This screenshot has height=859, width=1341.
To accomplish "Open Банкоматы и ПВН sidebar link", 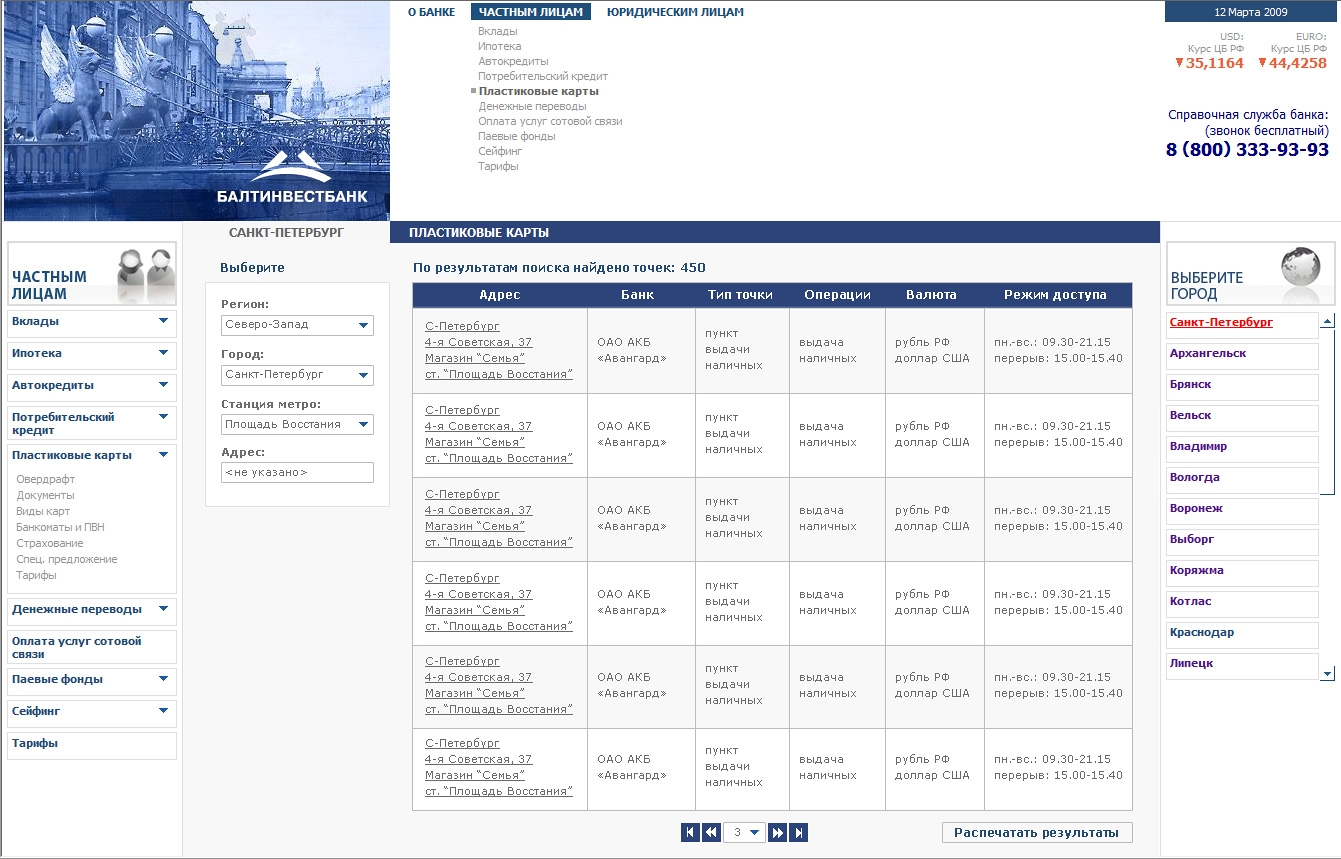I will click(x=60, y=527).
